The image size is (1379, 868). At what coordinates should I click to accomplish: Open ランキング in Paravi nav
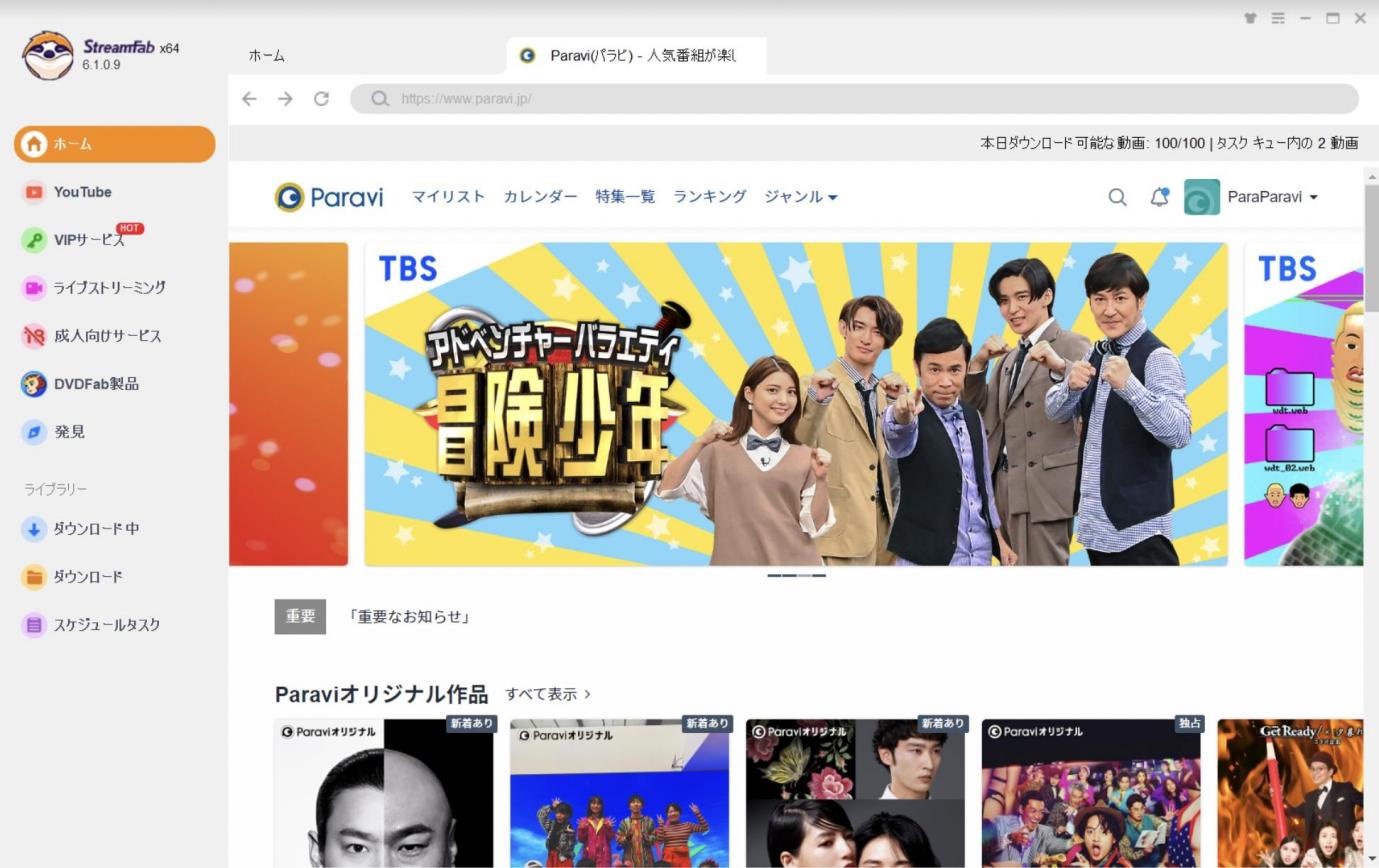(710, 197)
